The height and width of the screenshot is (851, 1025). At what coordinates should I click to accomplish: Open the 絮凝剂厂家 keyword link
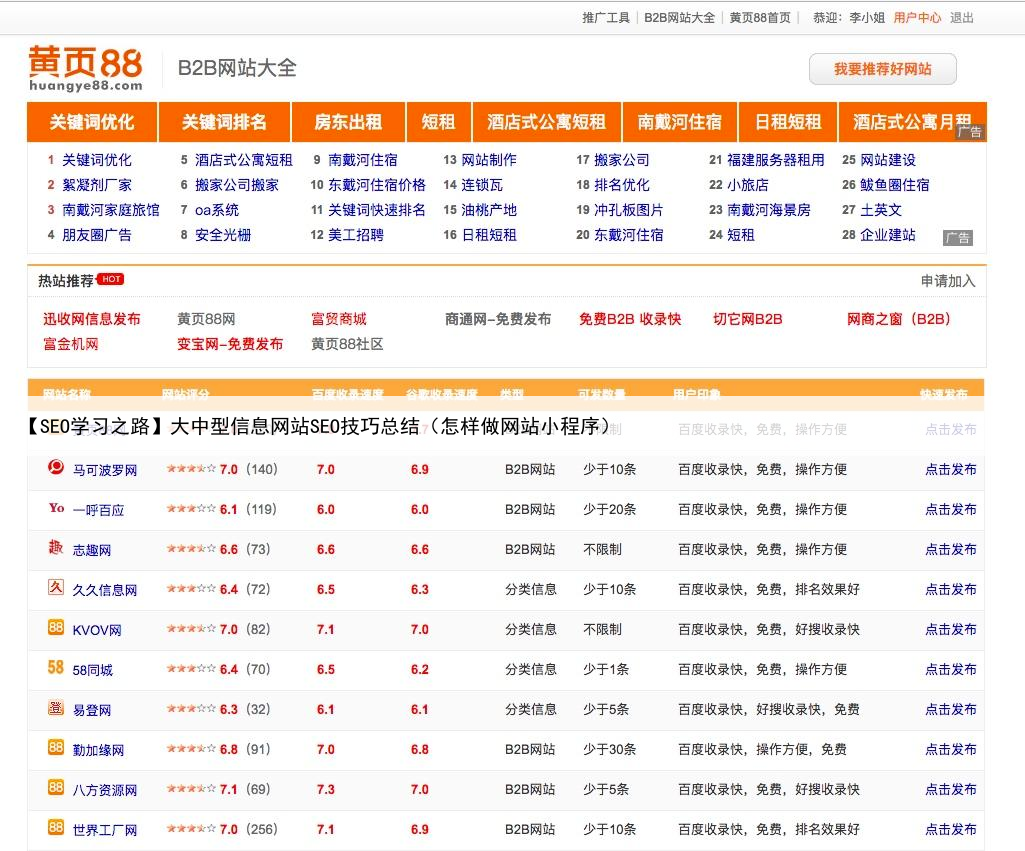click(x=96, y=185)
